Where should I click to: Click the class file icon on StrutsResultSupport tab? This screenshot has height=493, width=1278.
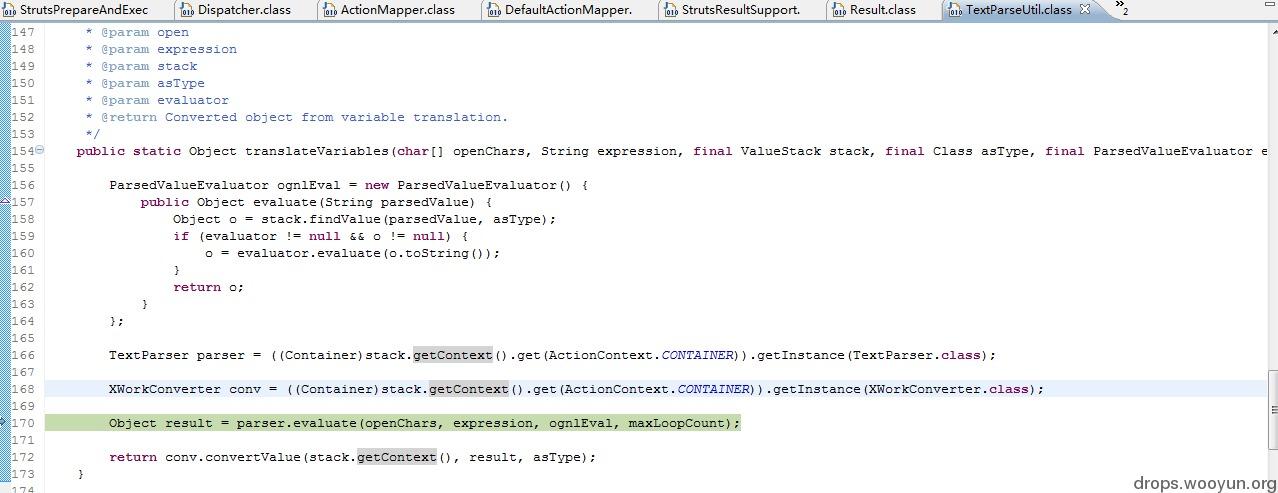point(670,10)
